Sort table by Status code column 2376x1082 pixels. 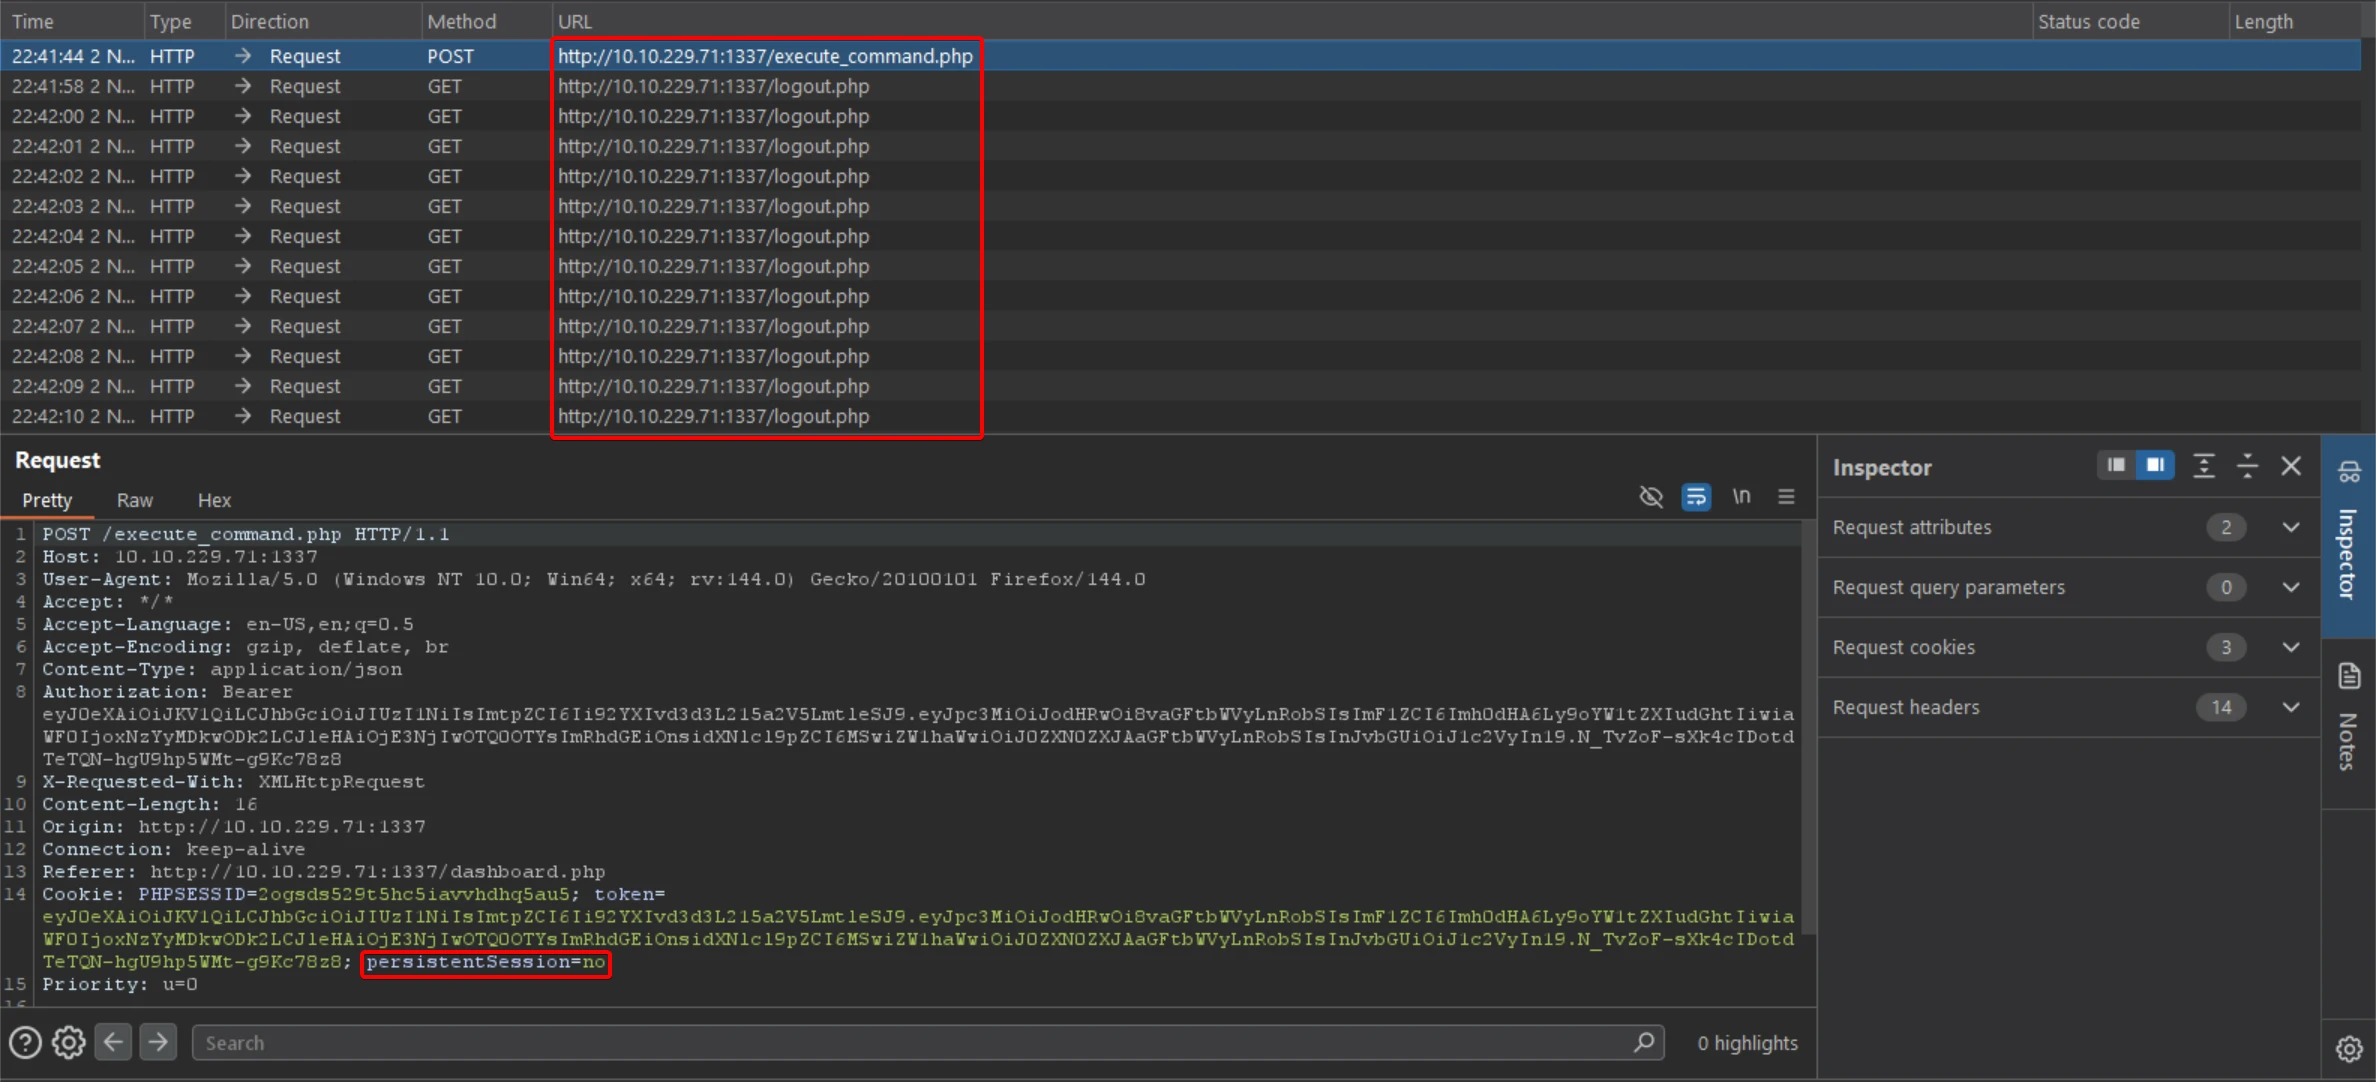click(x=2088, y=21)
